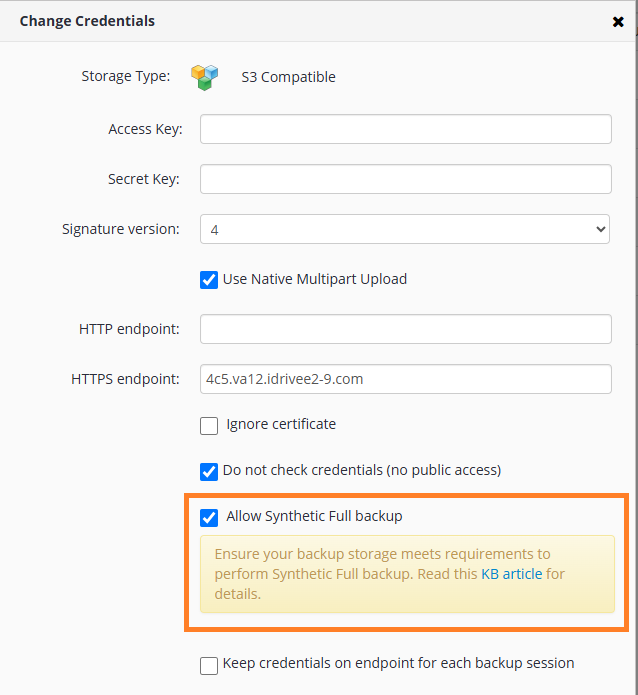The image size is (638, 695).
Task: Toggle Do not check credentials checkbox
Action: [x=209, y=472]
